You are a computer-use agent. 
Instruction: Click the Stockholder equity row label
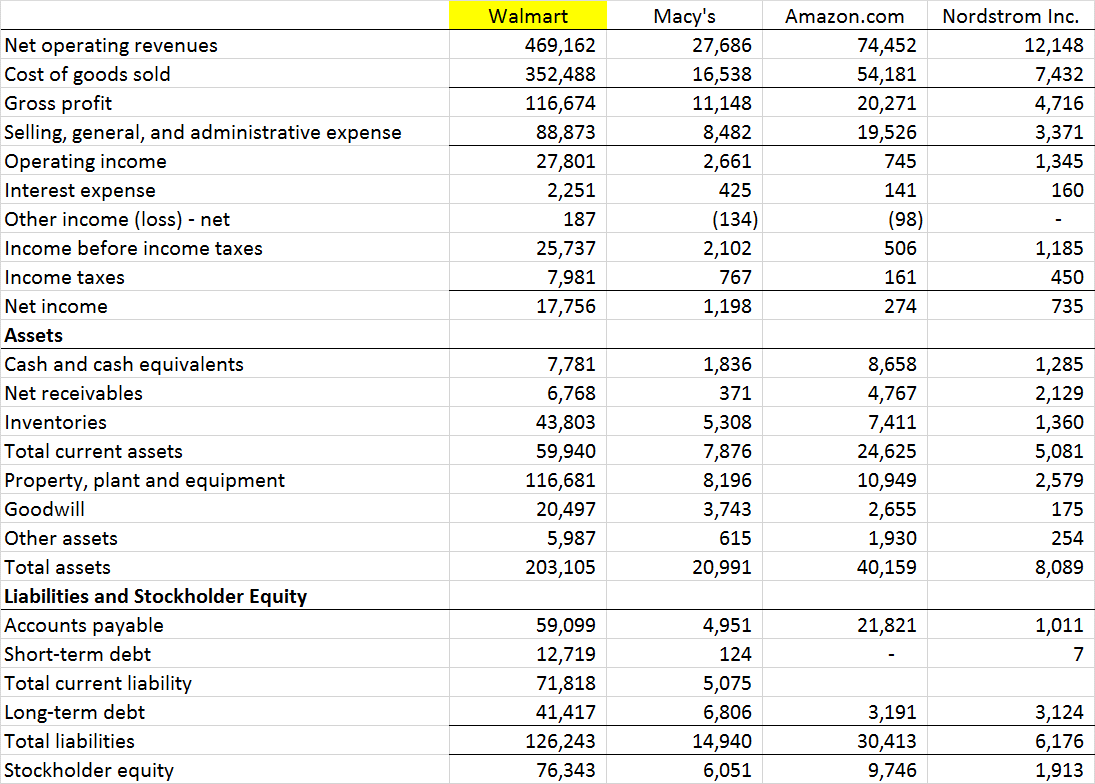(x=89, y=770)
